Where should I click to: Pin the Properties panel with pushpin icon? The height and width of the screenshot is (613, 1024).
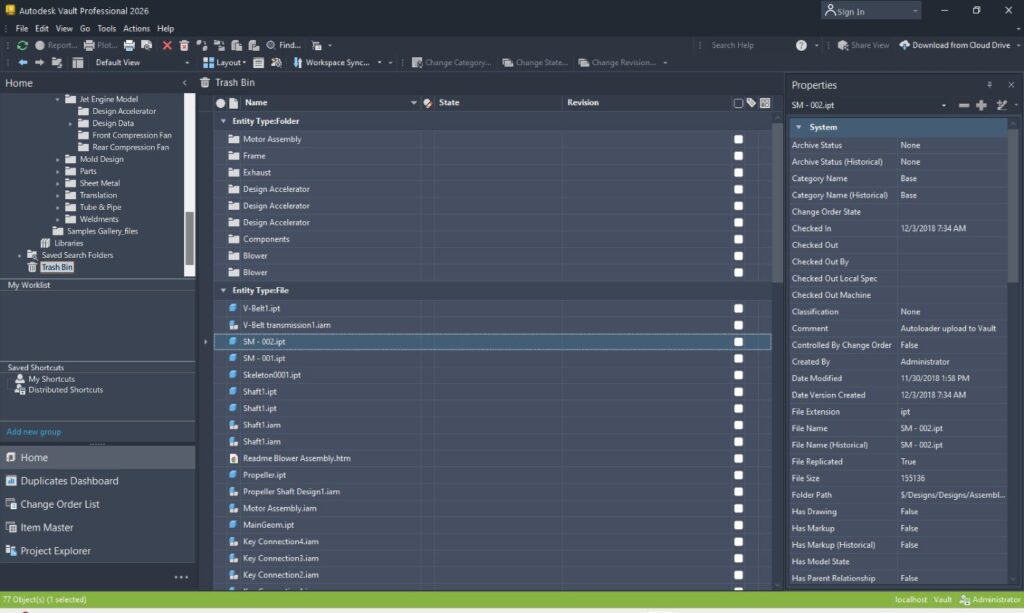pos(990,85)
